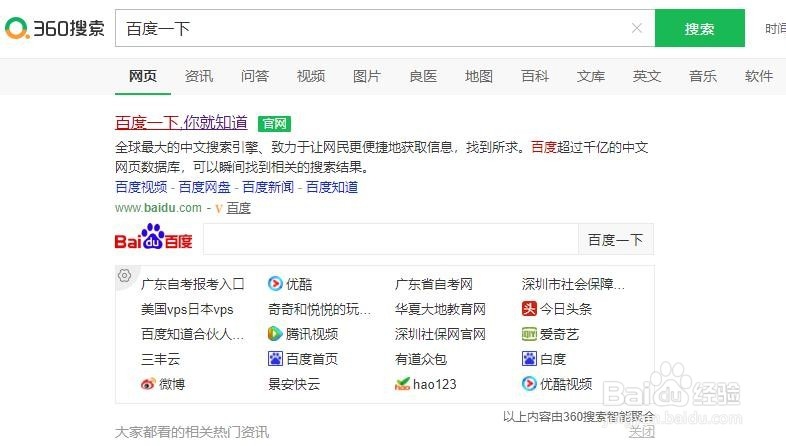This screenshot has width=786, height=446.
Task: Open 奇奇和悦悦的玩... link
Action: [x=319, y=309]
